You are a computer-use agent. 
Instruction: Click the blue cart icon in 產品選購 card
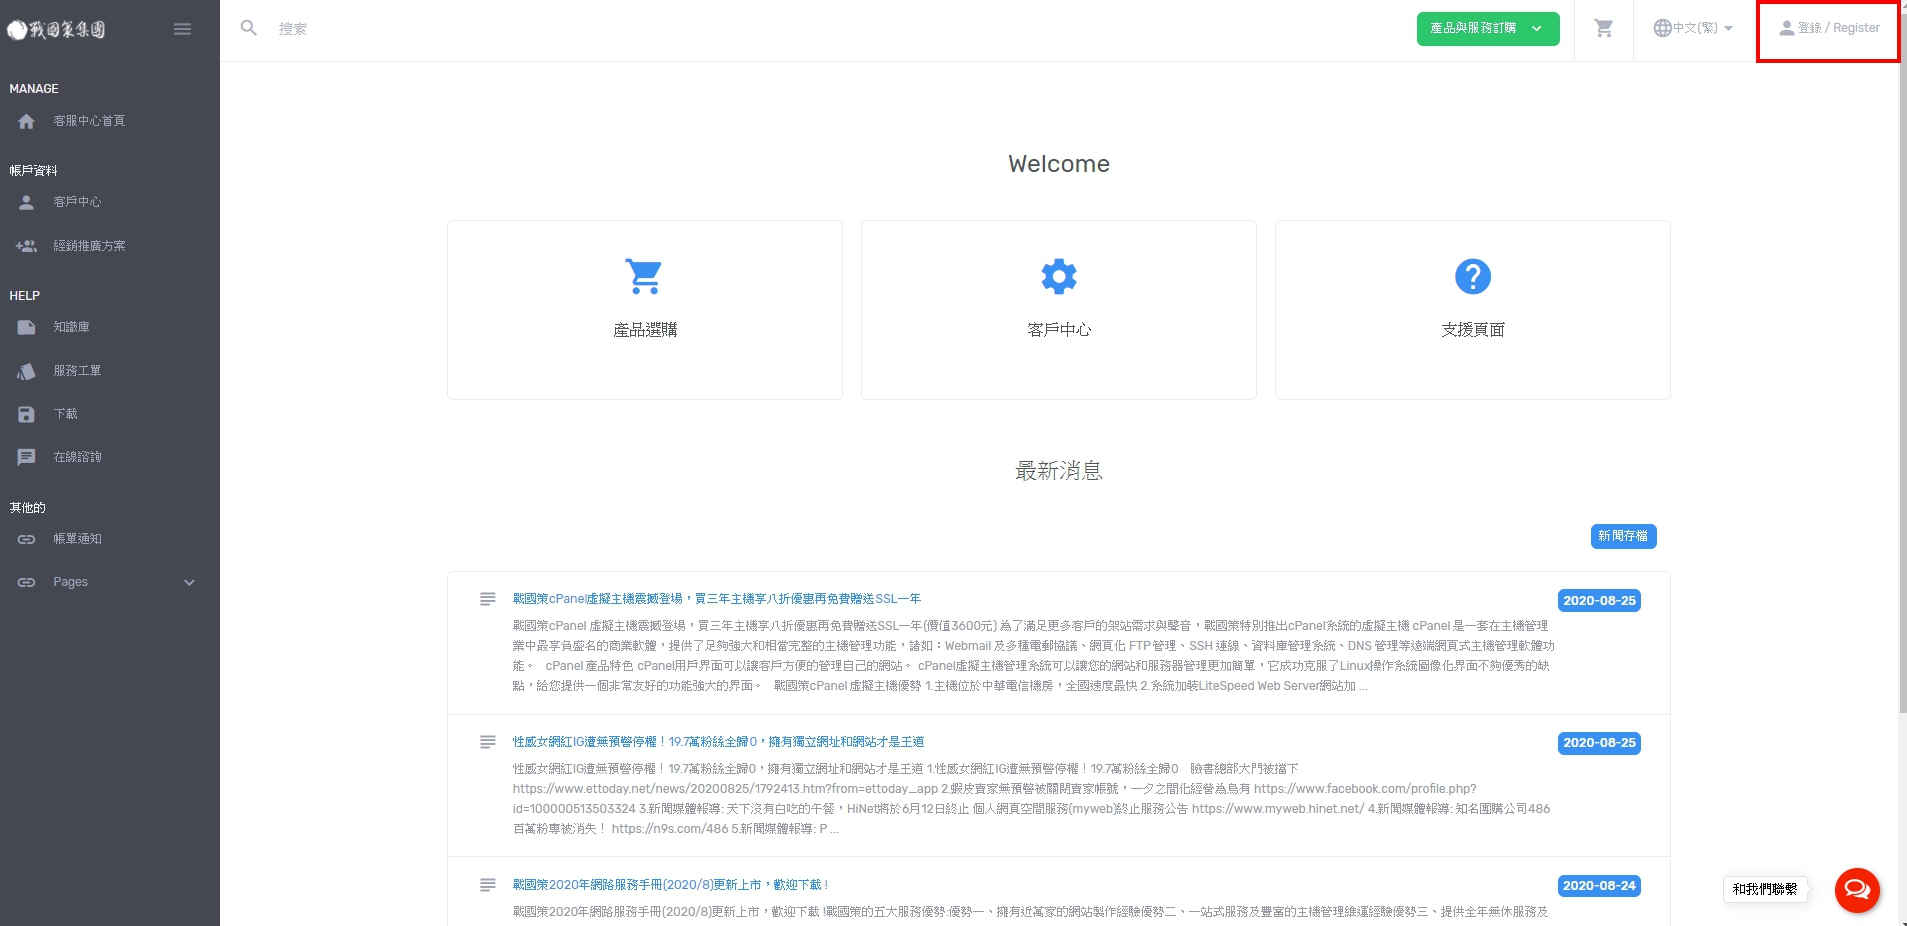[644, 276]
